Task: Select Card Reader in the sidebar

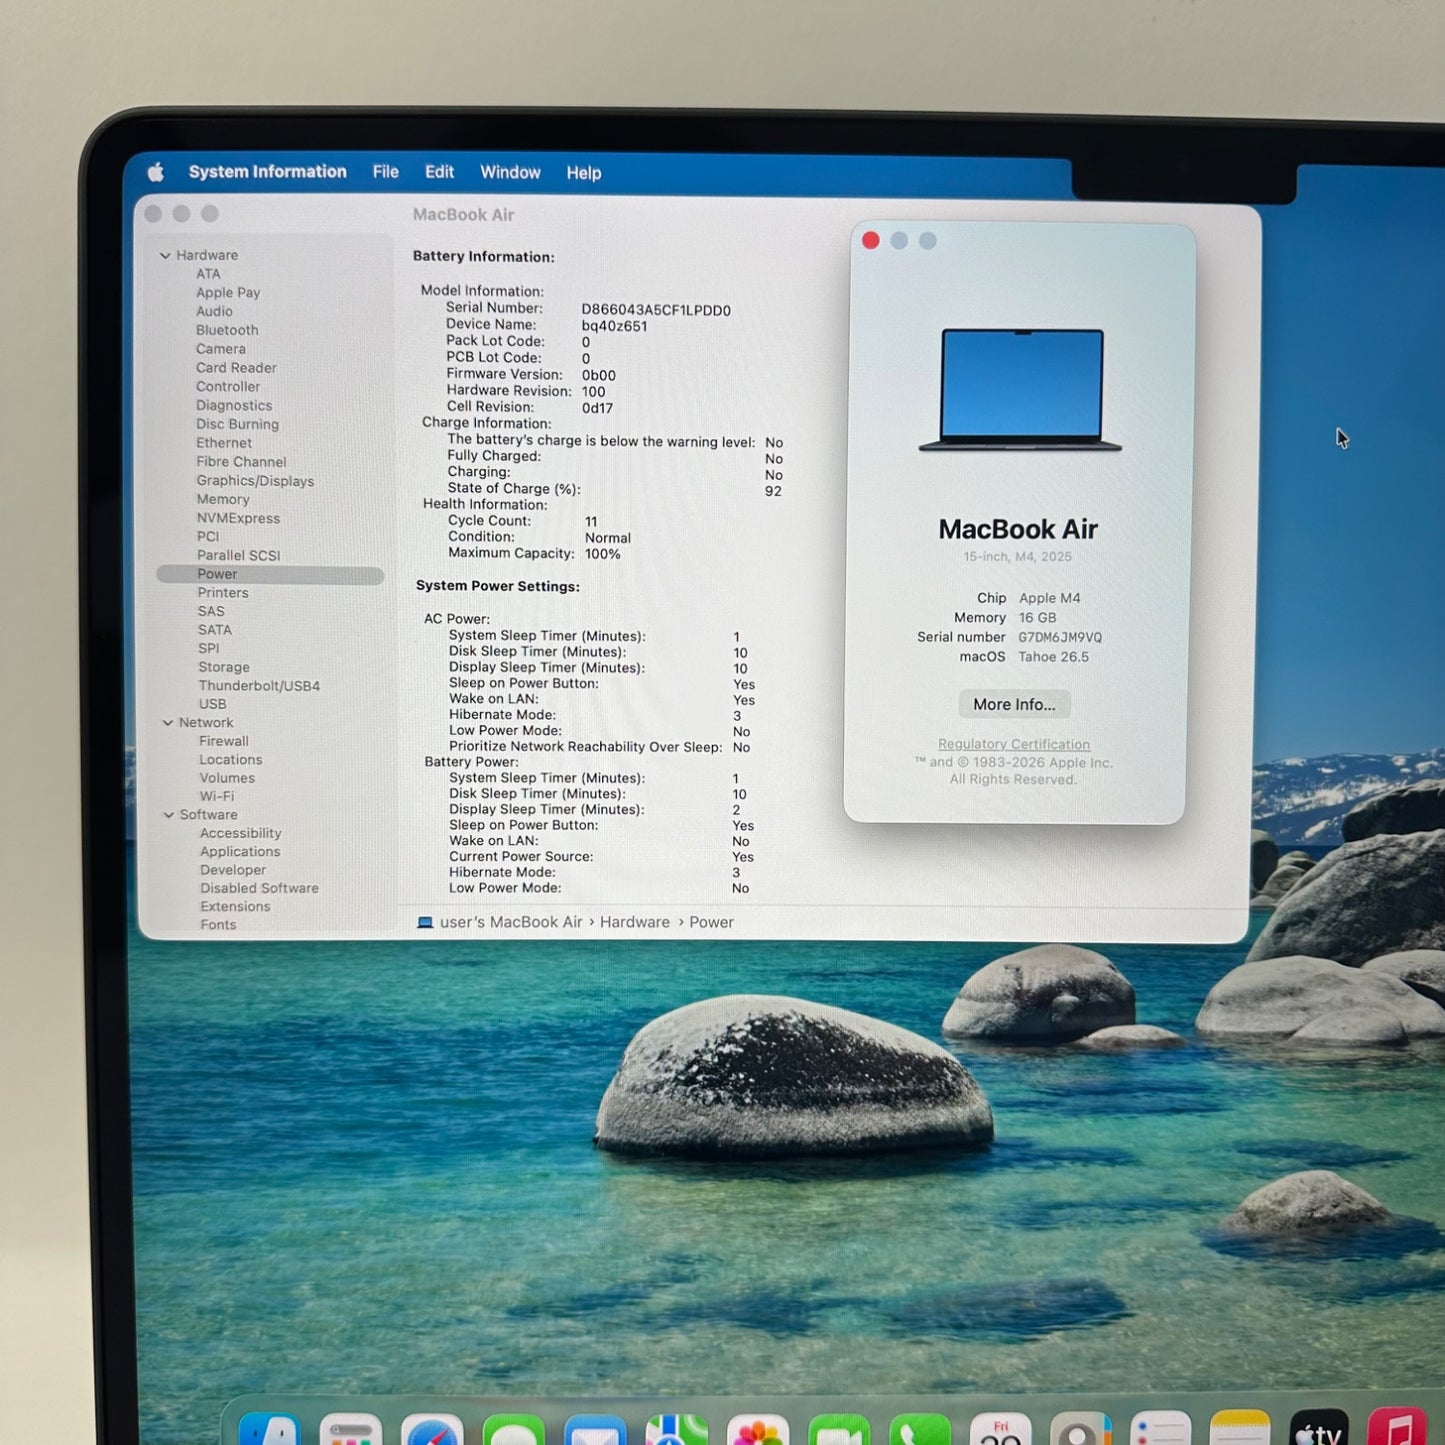Action: point(236,368)
